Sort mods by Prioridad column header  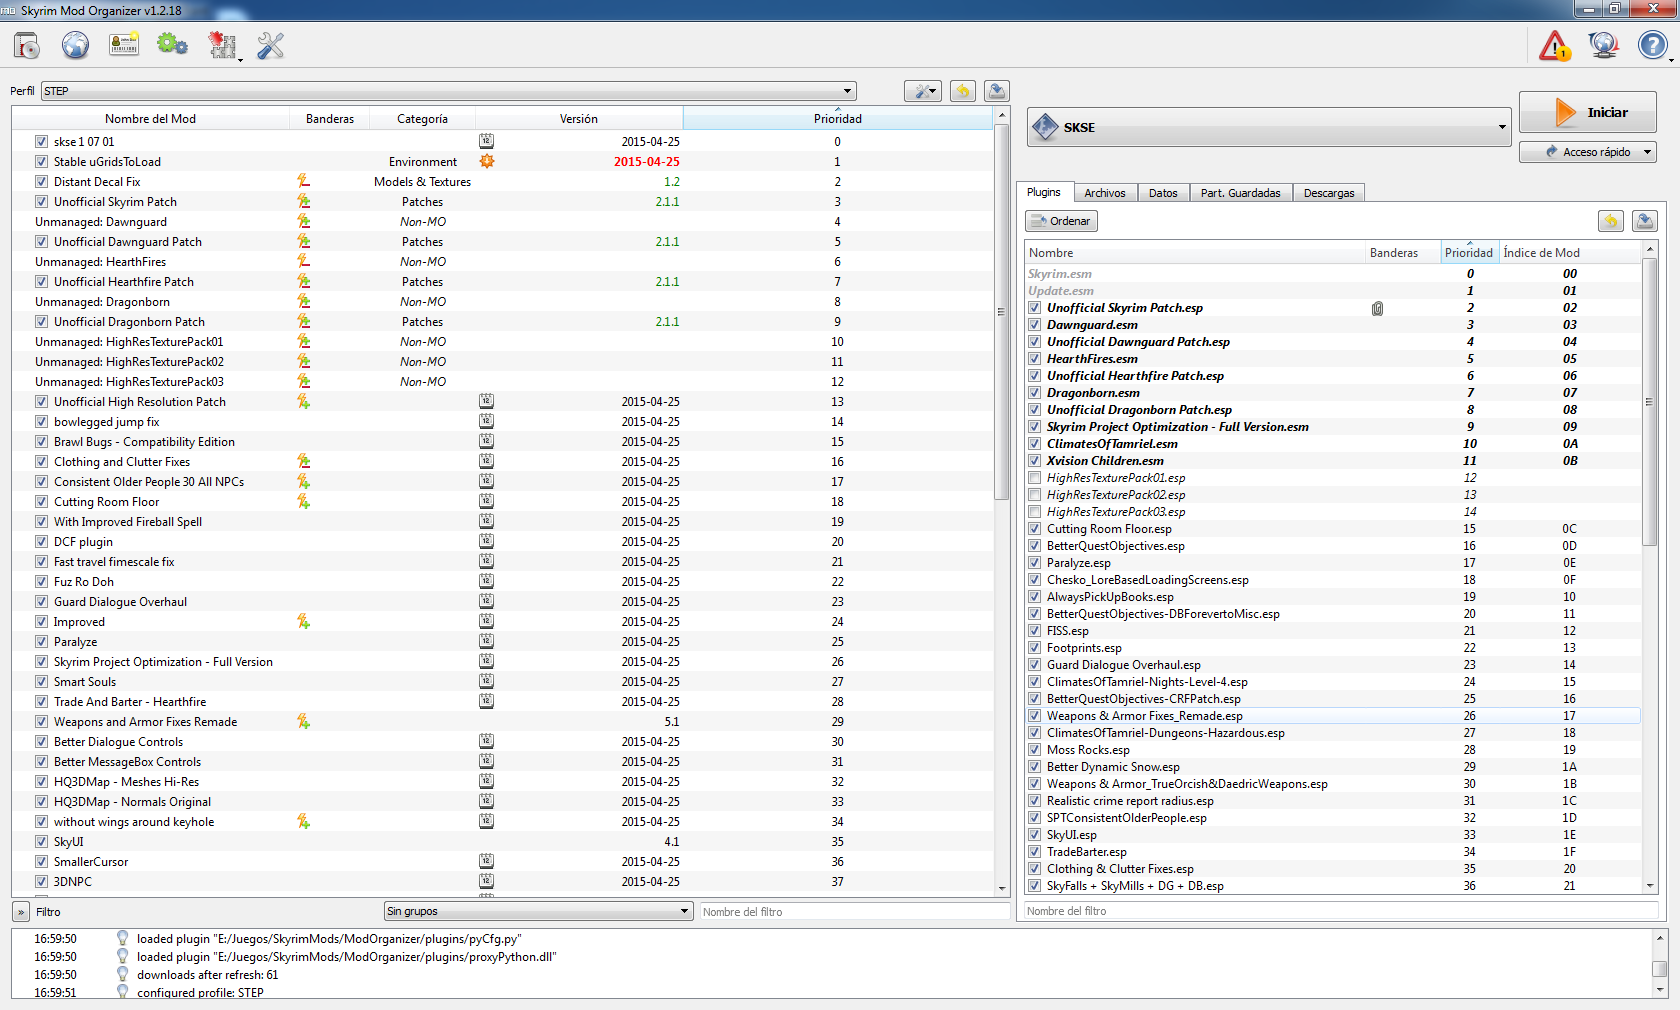[x=837, y=118]
